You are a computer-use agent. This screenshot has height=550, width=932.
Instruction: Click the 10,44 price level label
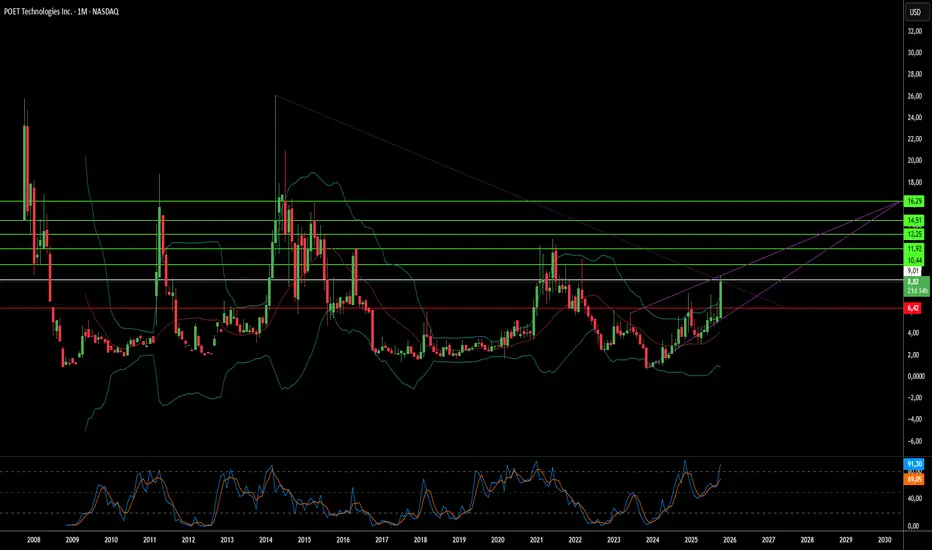click(x=914, y=260)
